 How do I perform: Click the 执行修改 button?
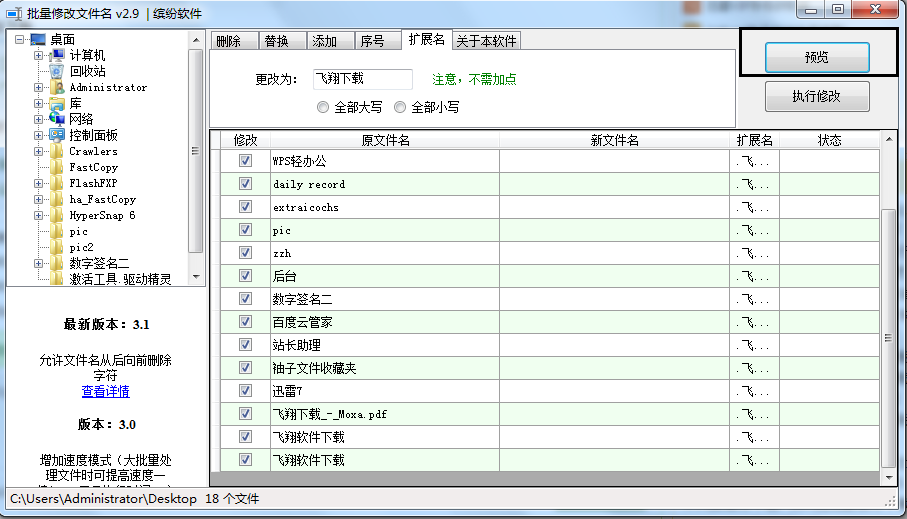pos(817,96)
